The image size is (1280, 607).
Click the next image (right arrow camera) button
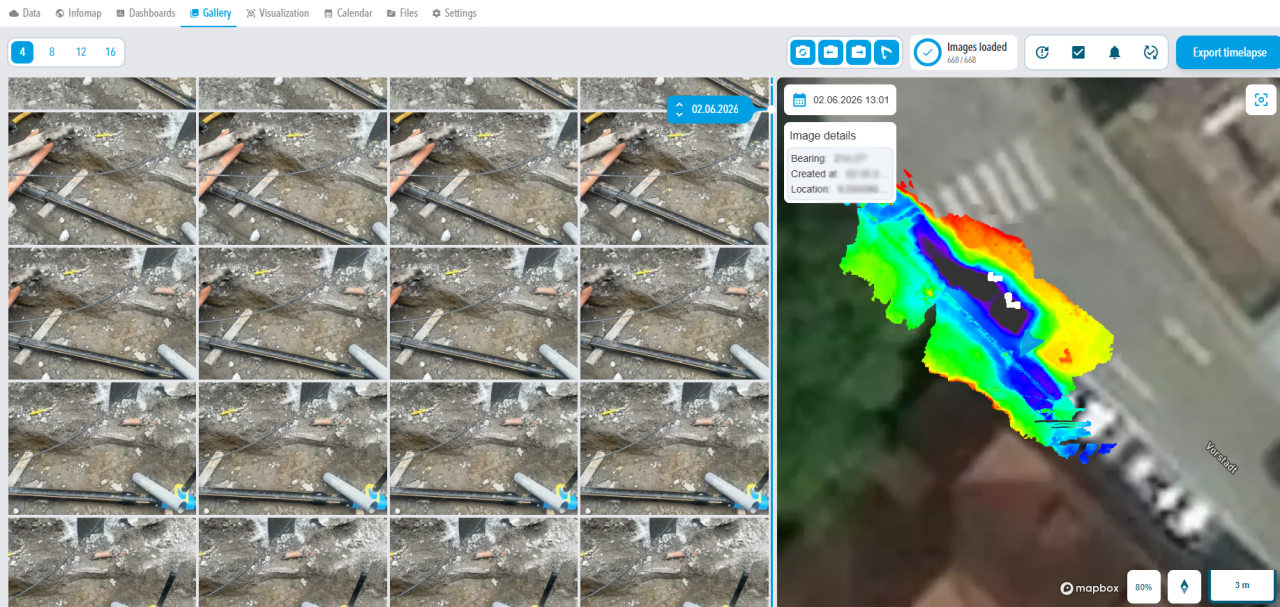[858, 52]
